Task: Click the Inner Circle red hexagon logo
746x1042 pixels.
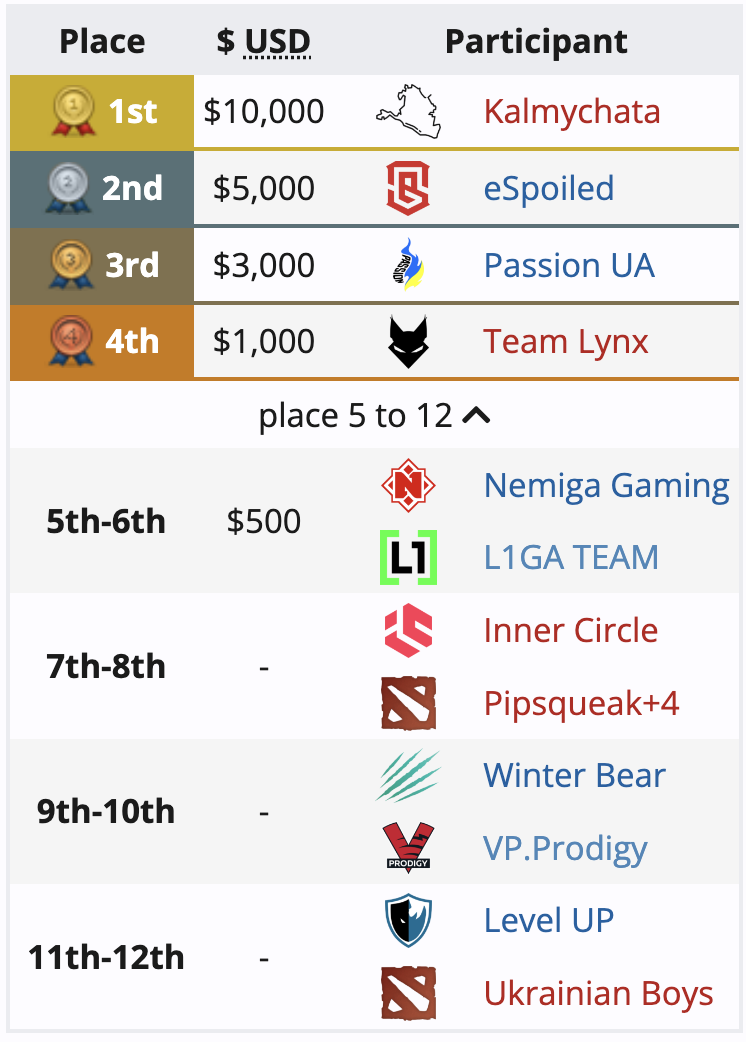Action: [408, 631]
